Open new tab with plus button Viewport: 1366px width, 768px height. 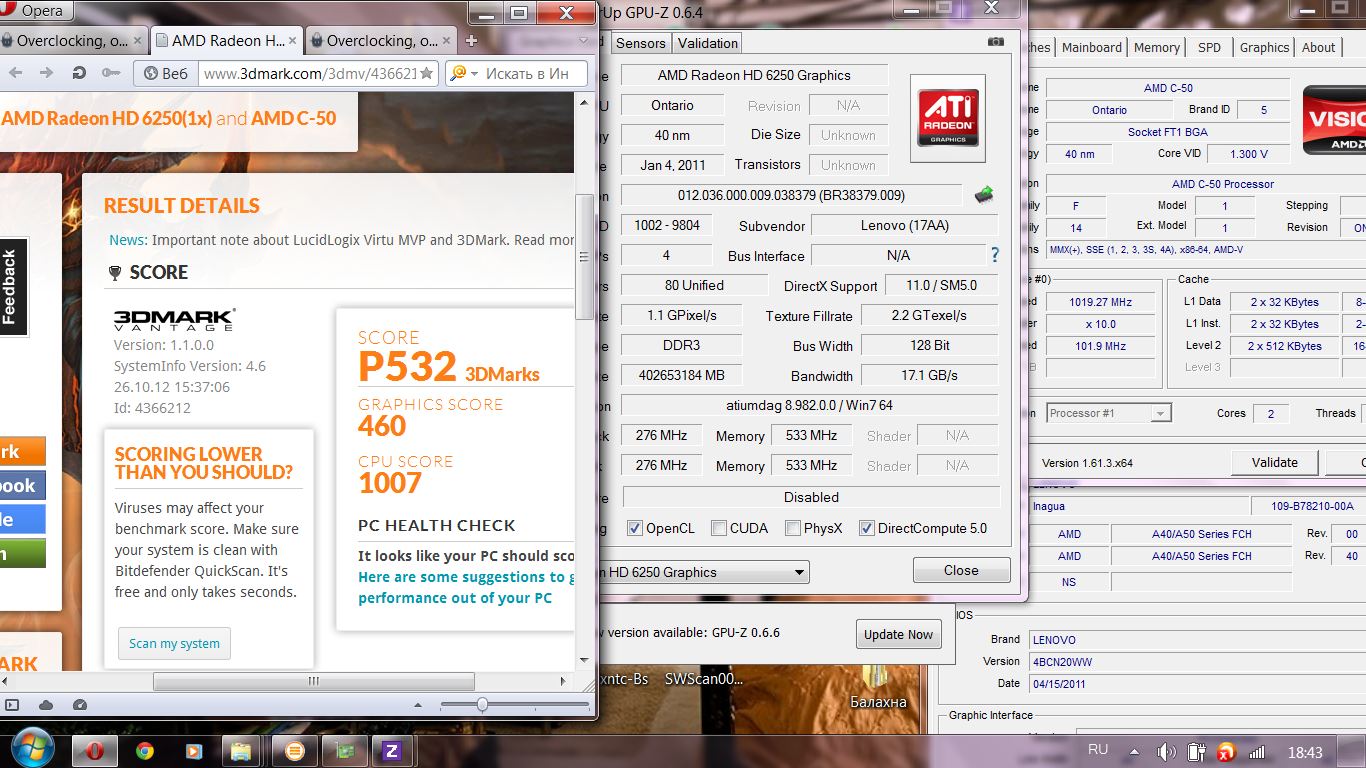(x=471, y=41)
